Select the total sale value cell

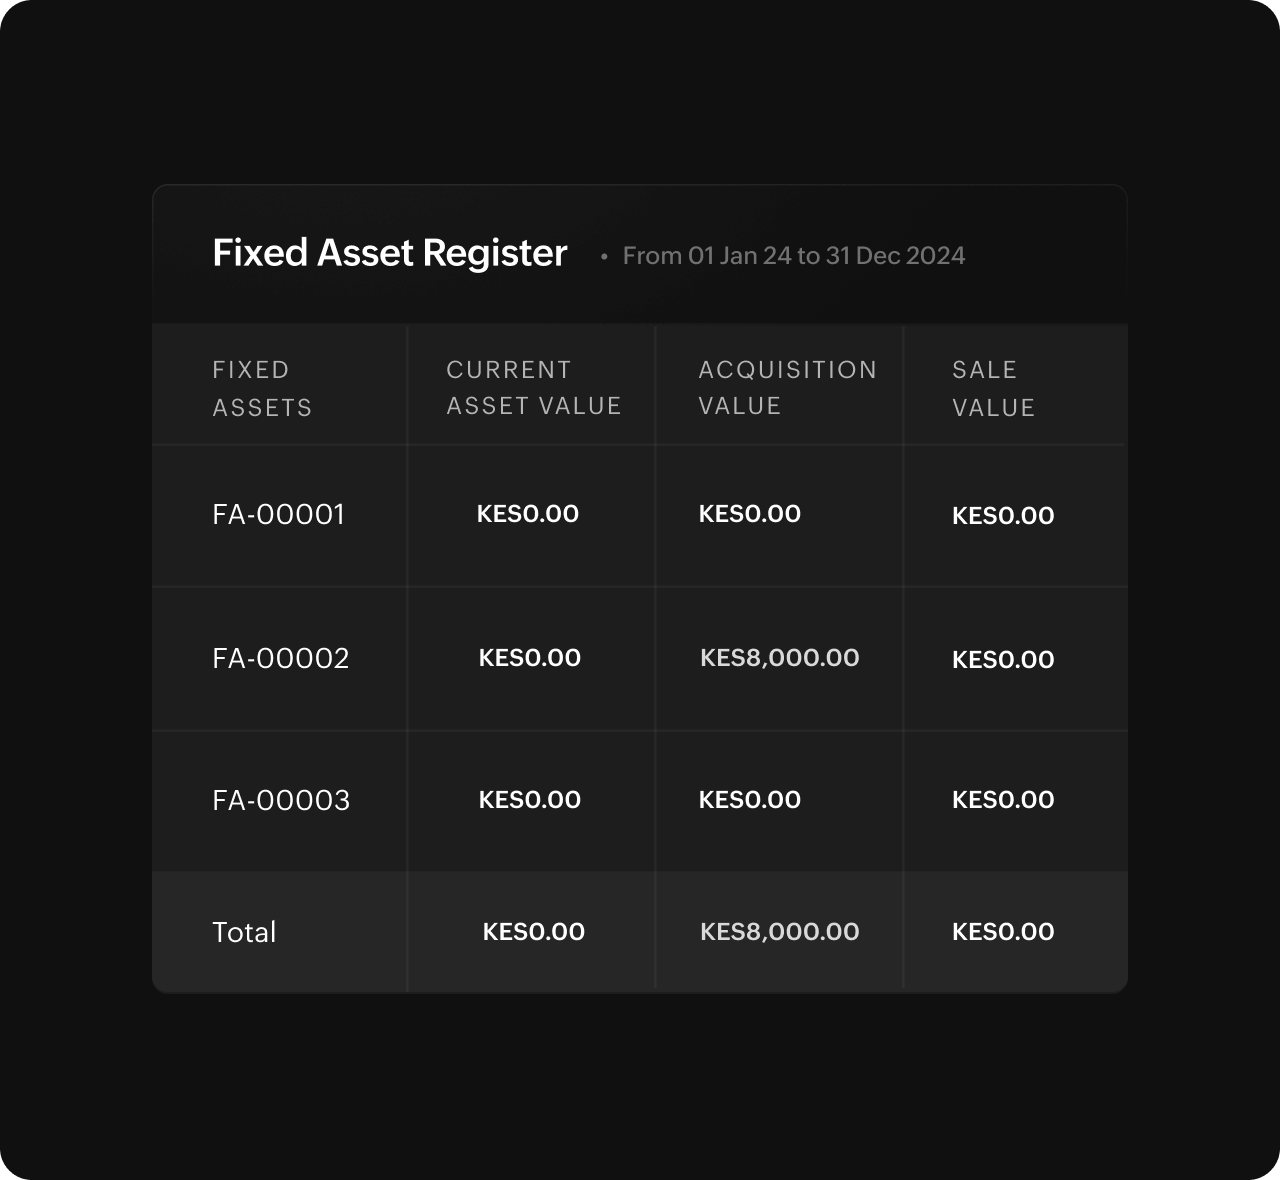pyautogui.click(x=1002, y=932)
